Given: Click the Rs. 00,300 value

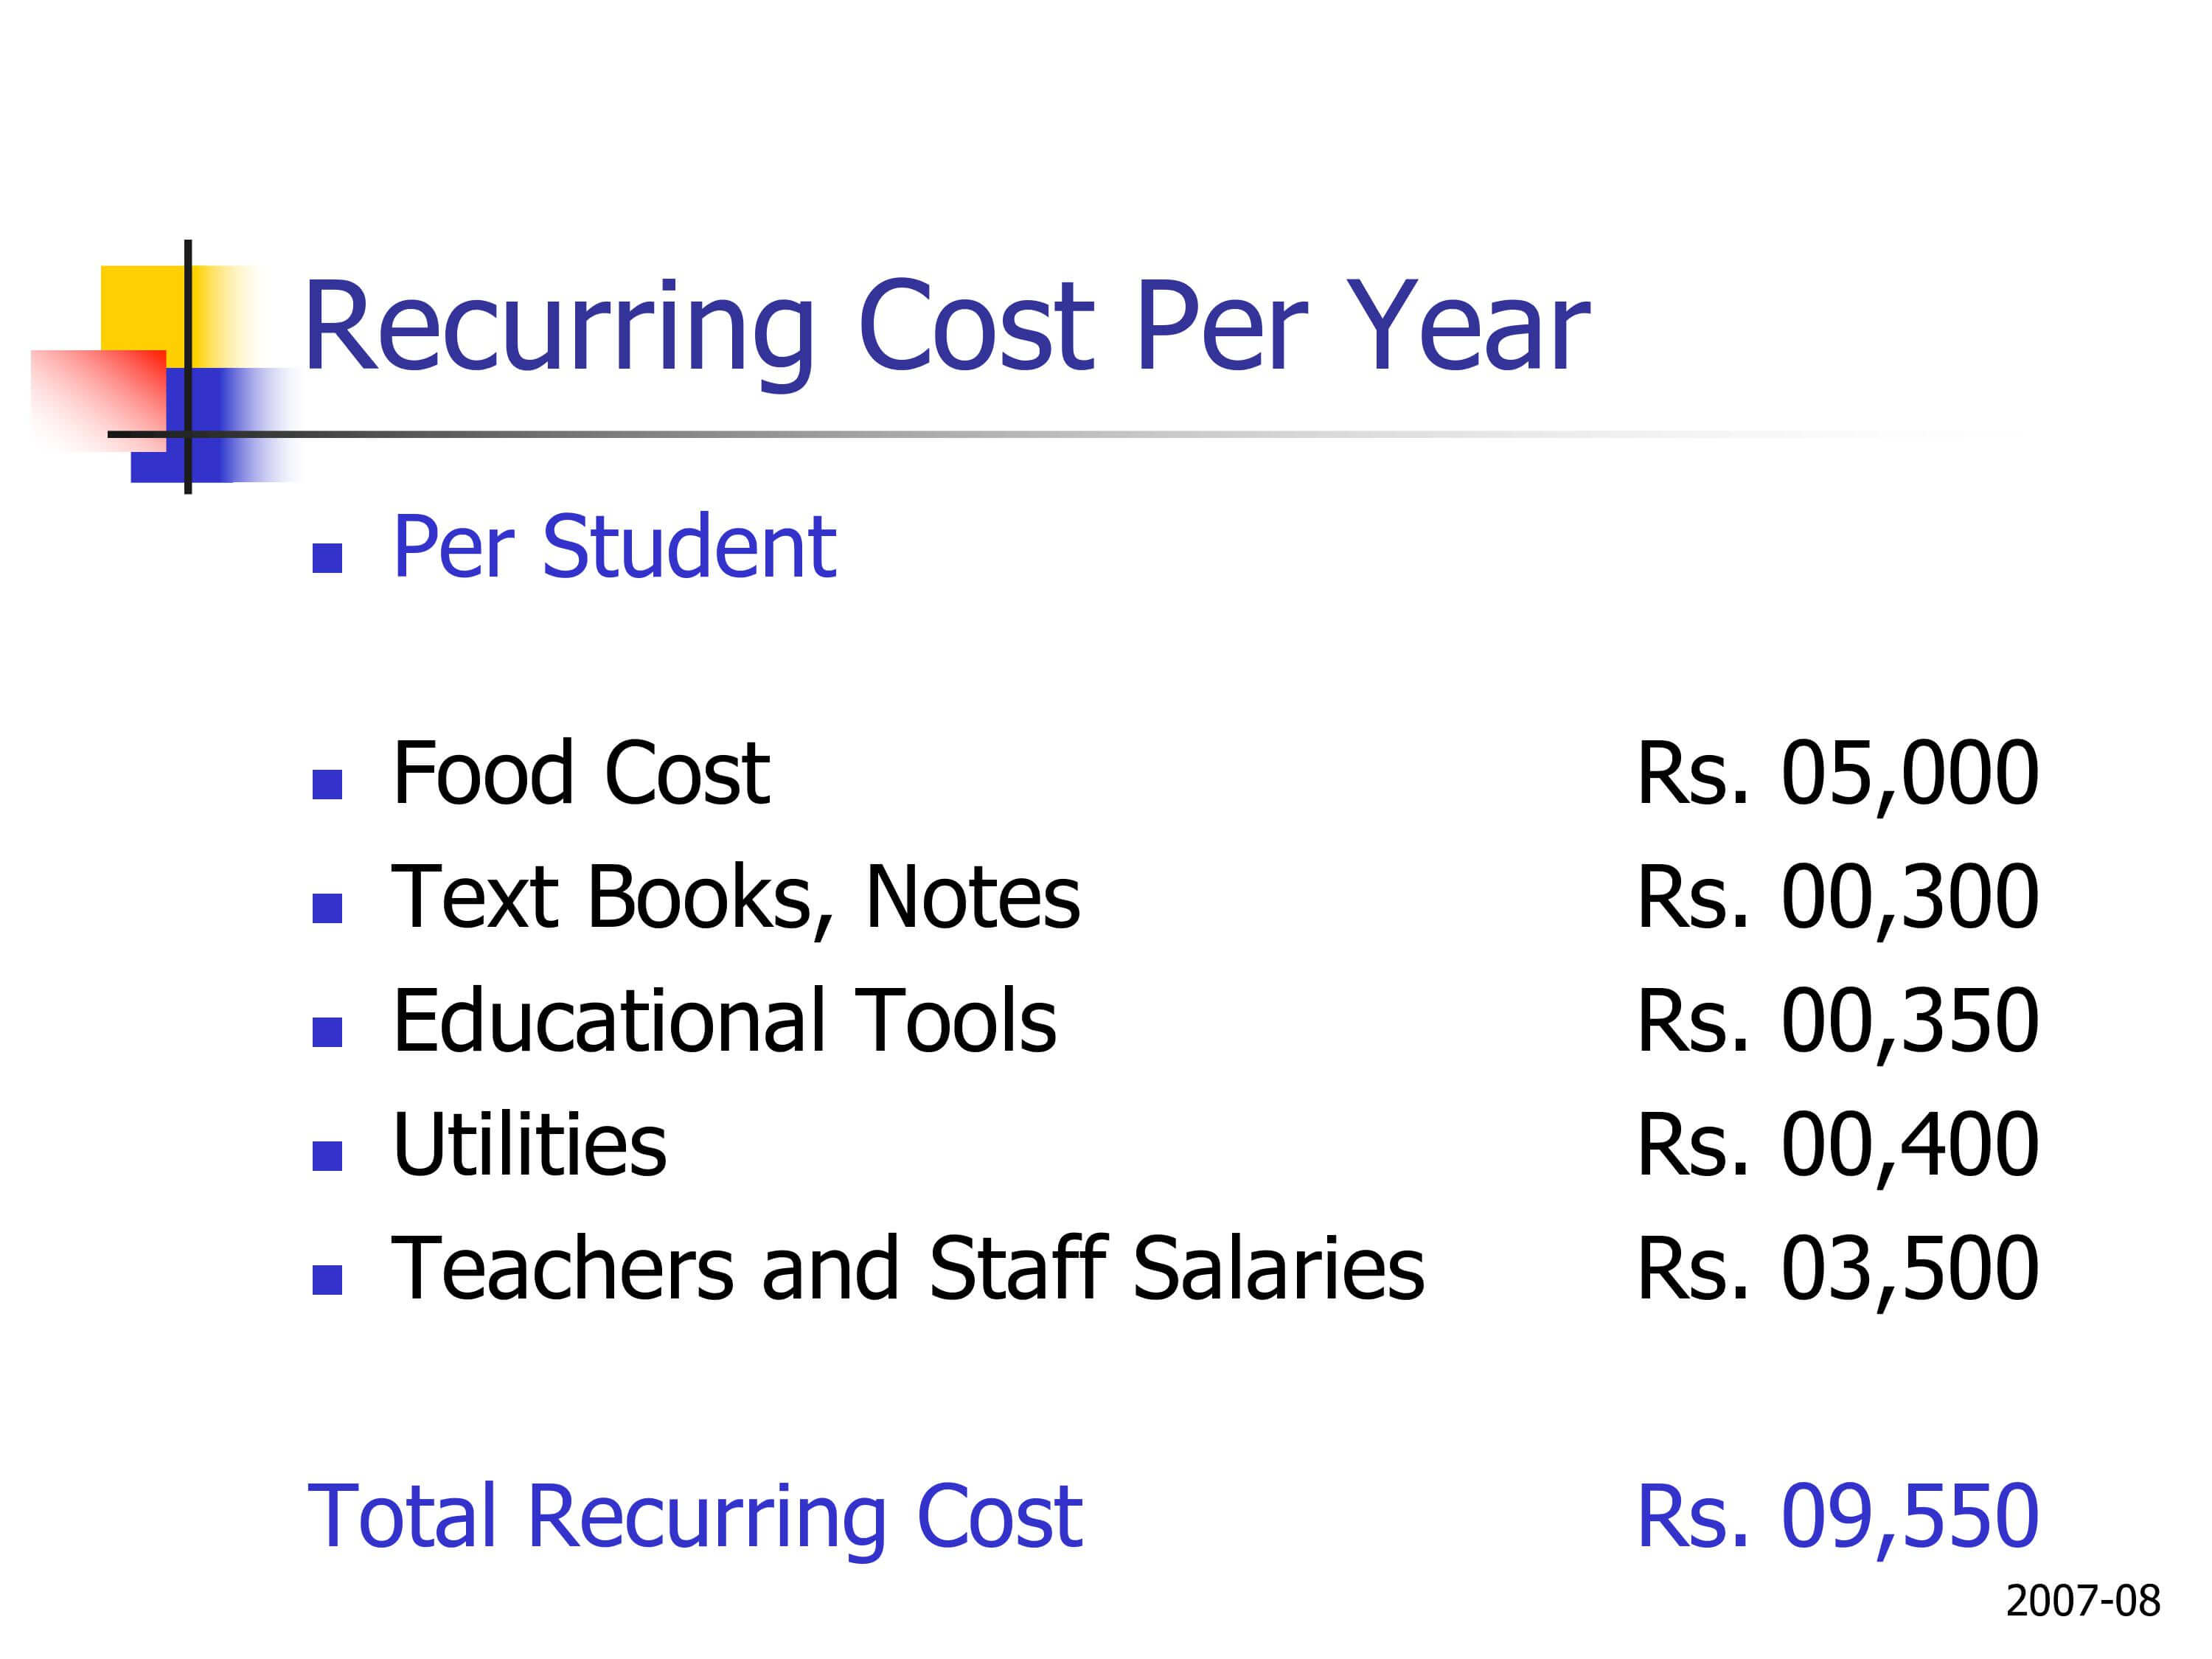Looking at the screenshot, I should click(x=1837, y=899).
